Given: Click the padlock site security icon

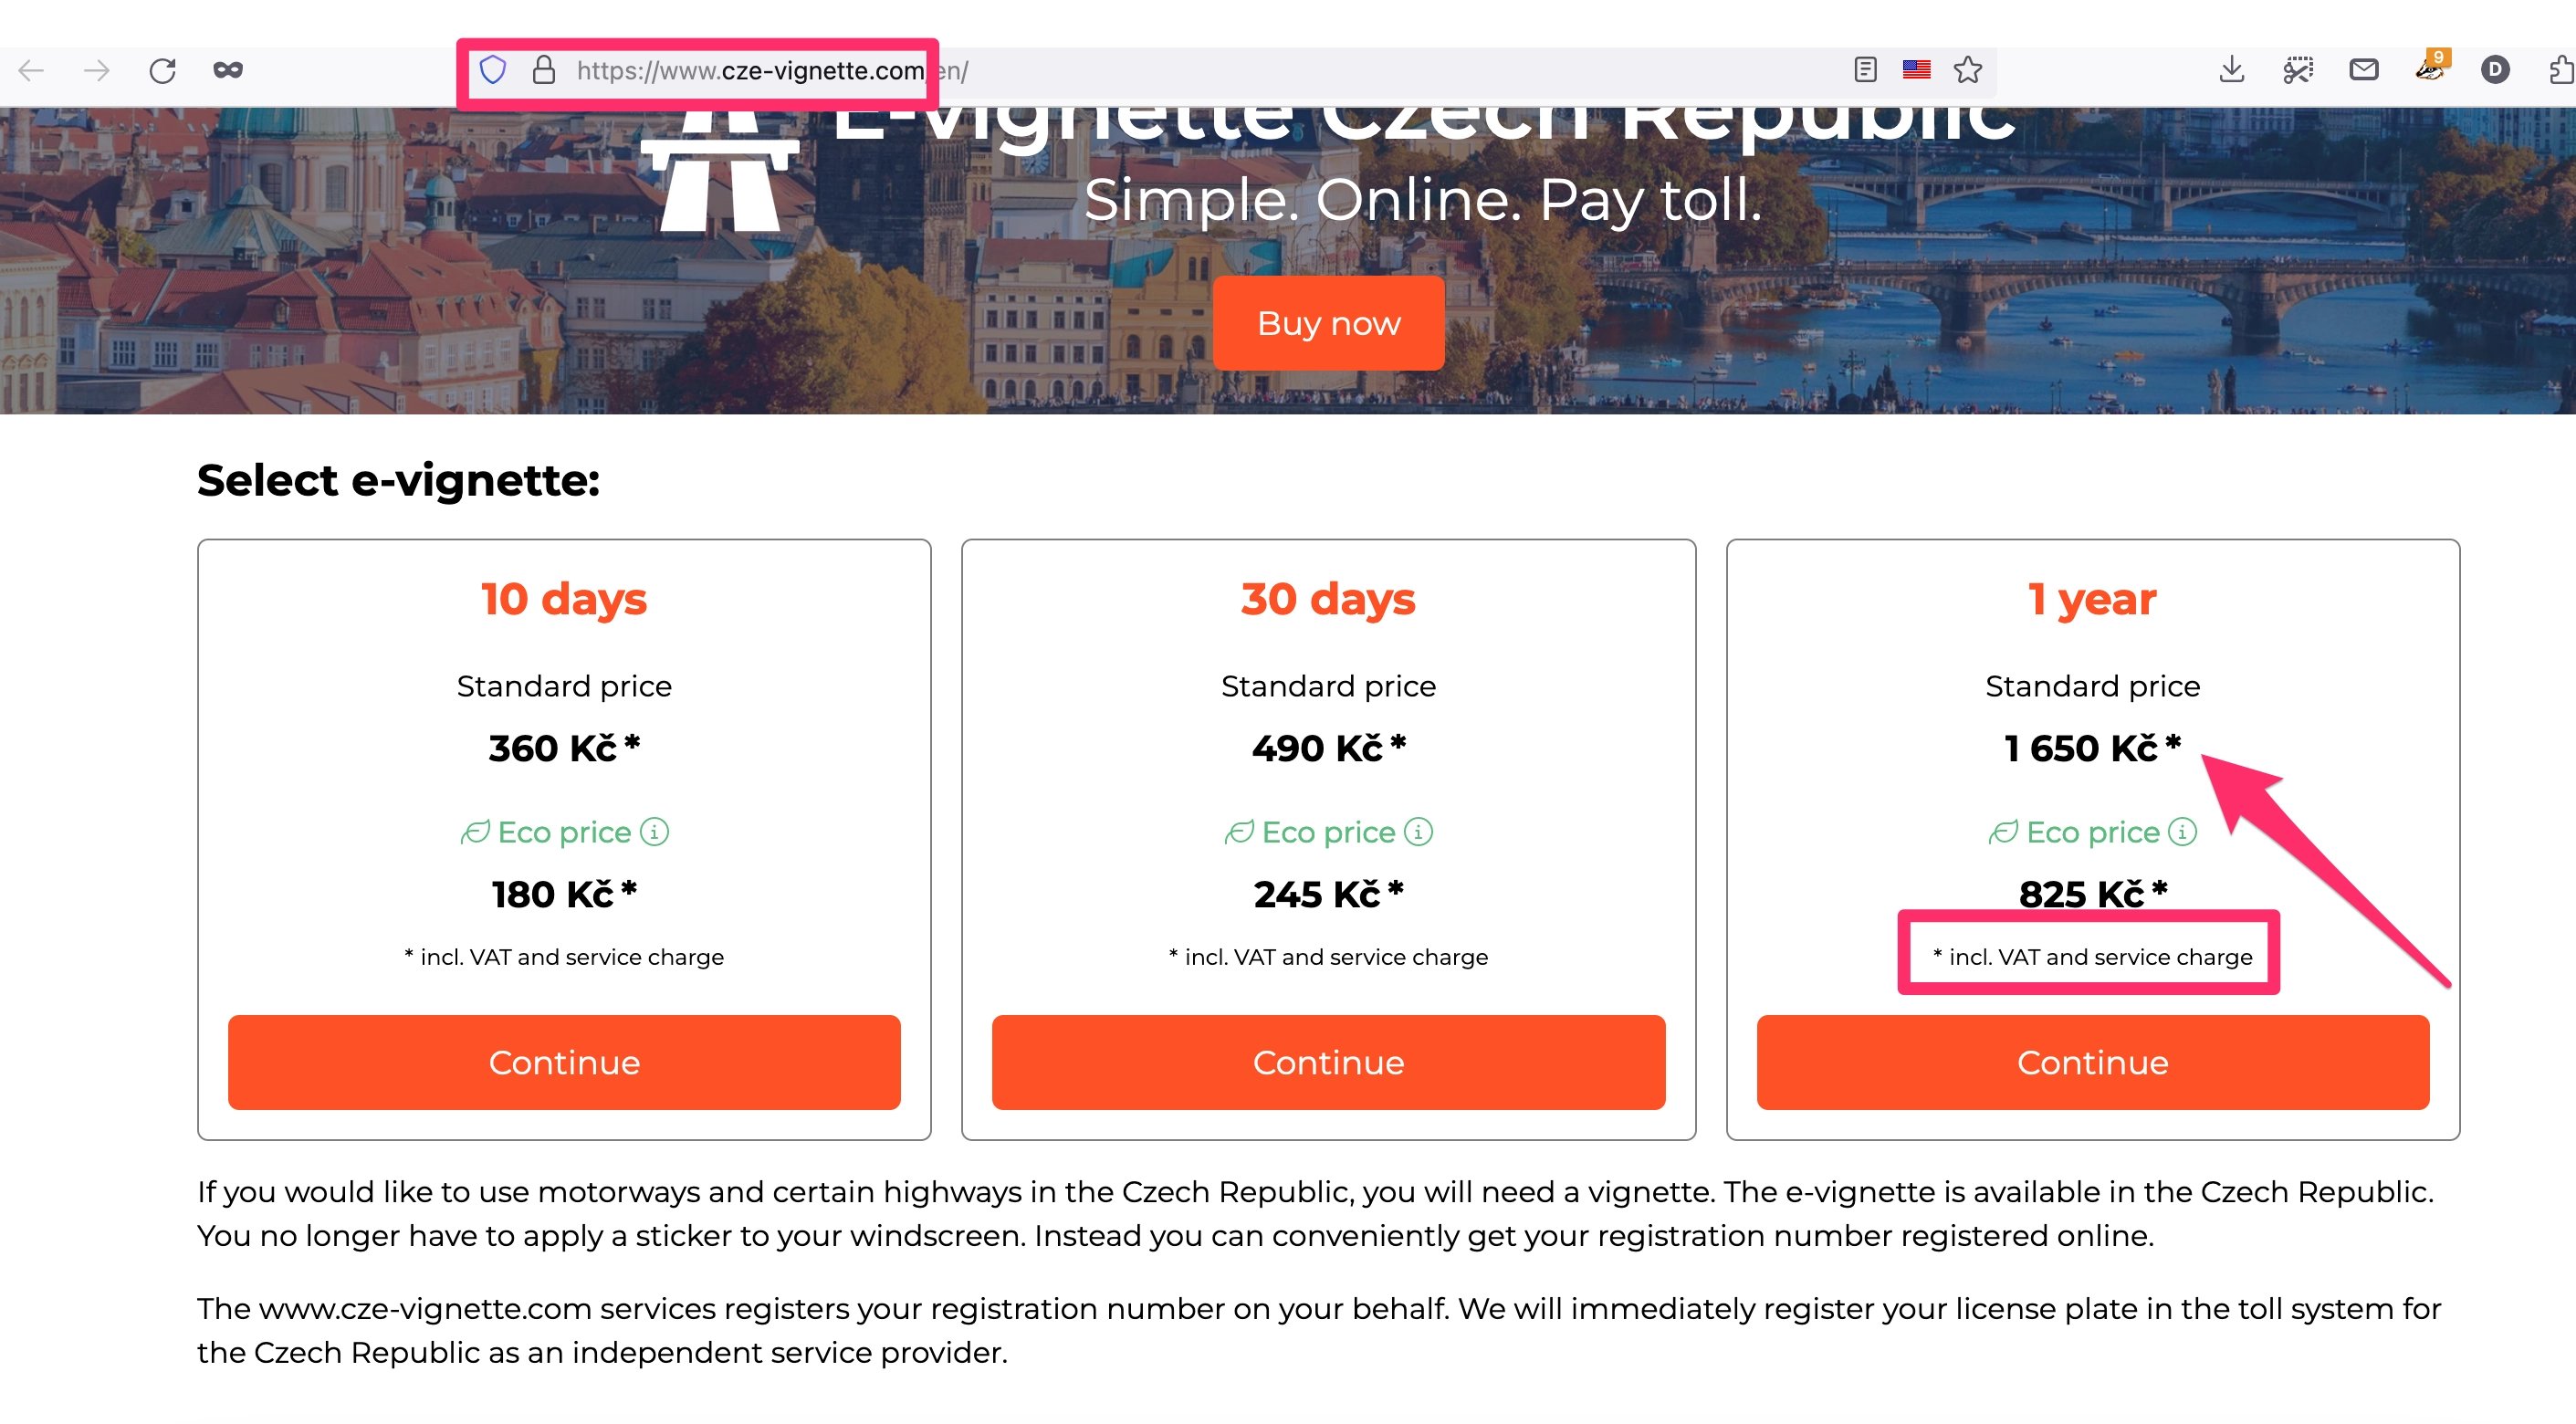Looking at the screenshot, I should pos(544,70).
